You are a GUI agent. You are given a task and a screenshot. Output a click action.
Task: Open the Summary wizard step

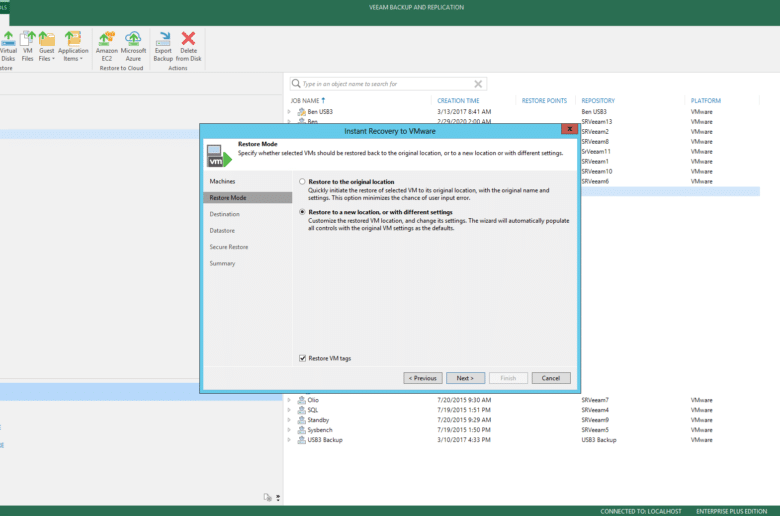(222, 263)
